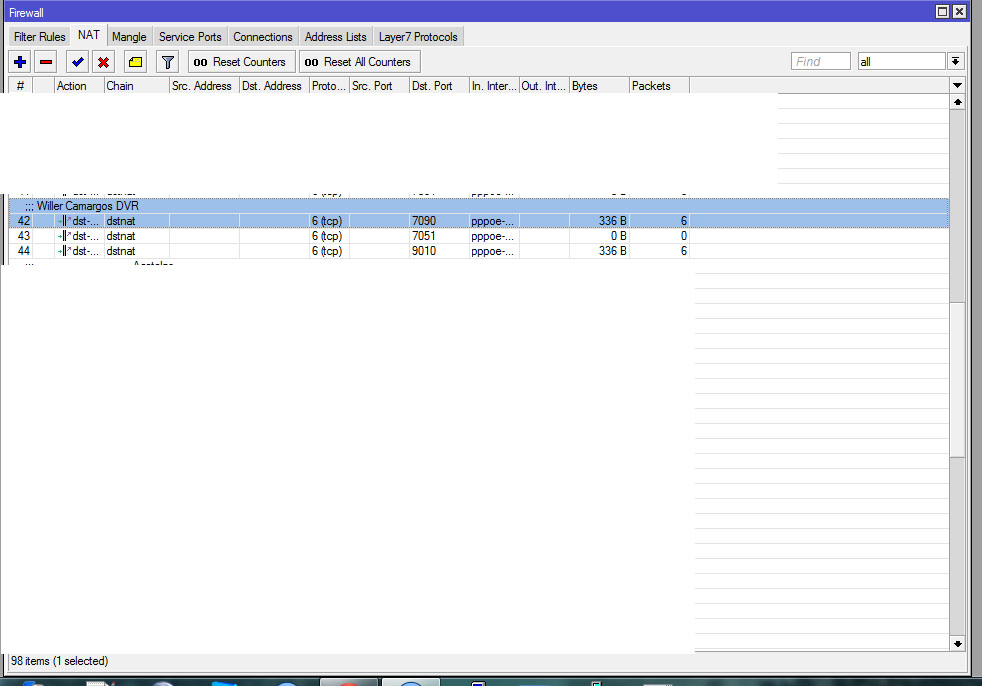Close the Firewall window
Image resolution: width=982 pixels, height=686 pixels.
pyautogui.click(x=959, y=12)
